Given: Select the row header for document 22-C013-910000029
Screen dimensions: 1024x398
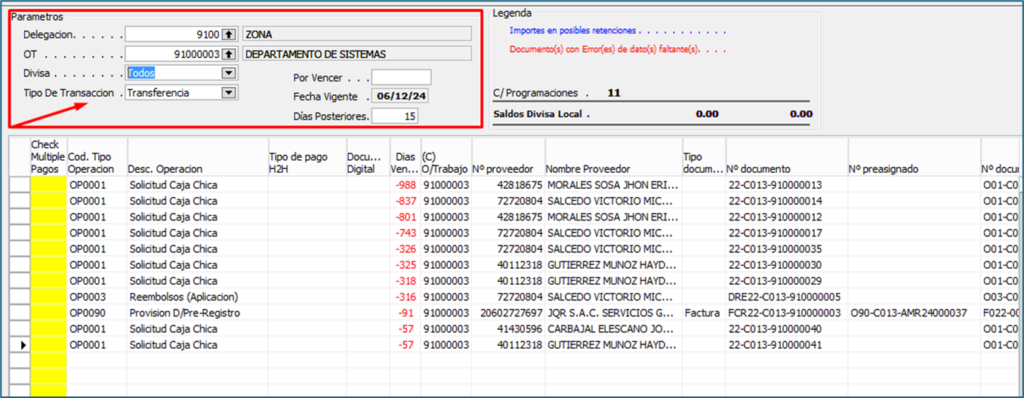Looking at the screenshot, I should (x=20, y=281).
